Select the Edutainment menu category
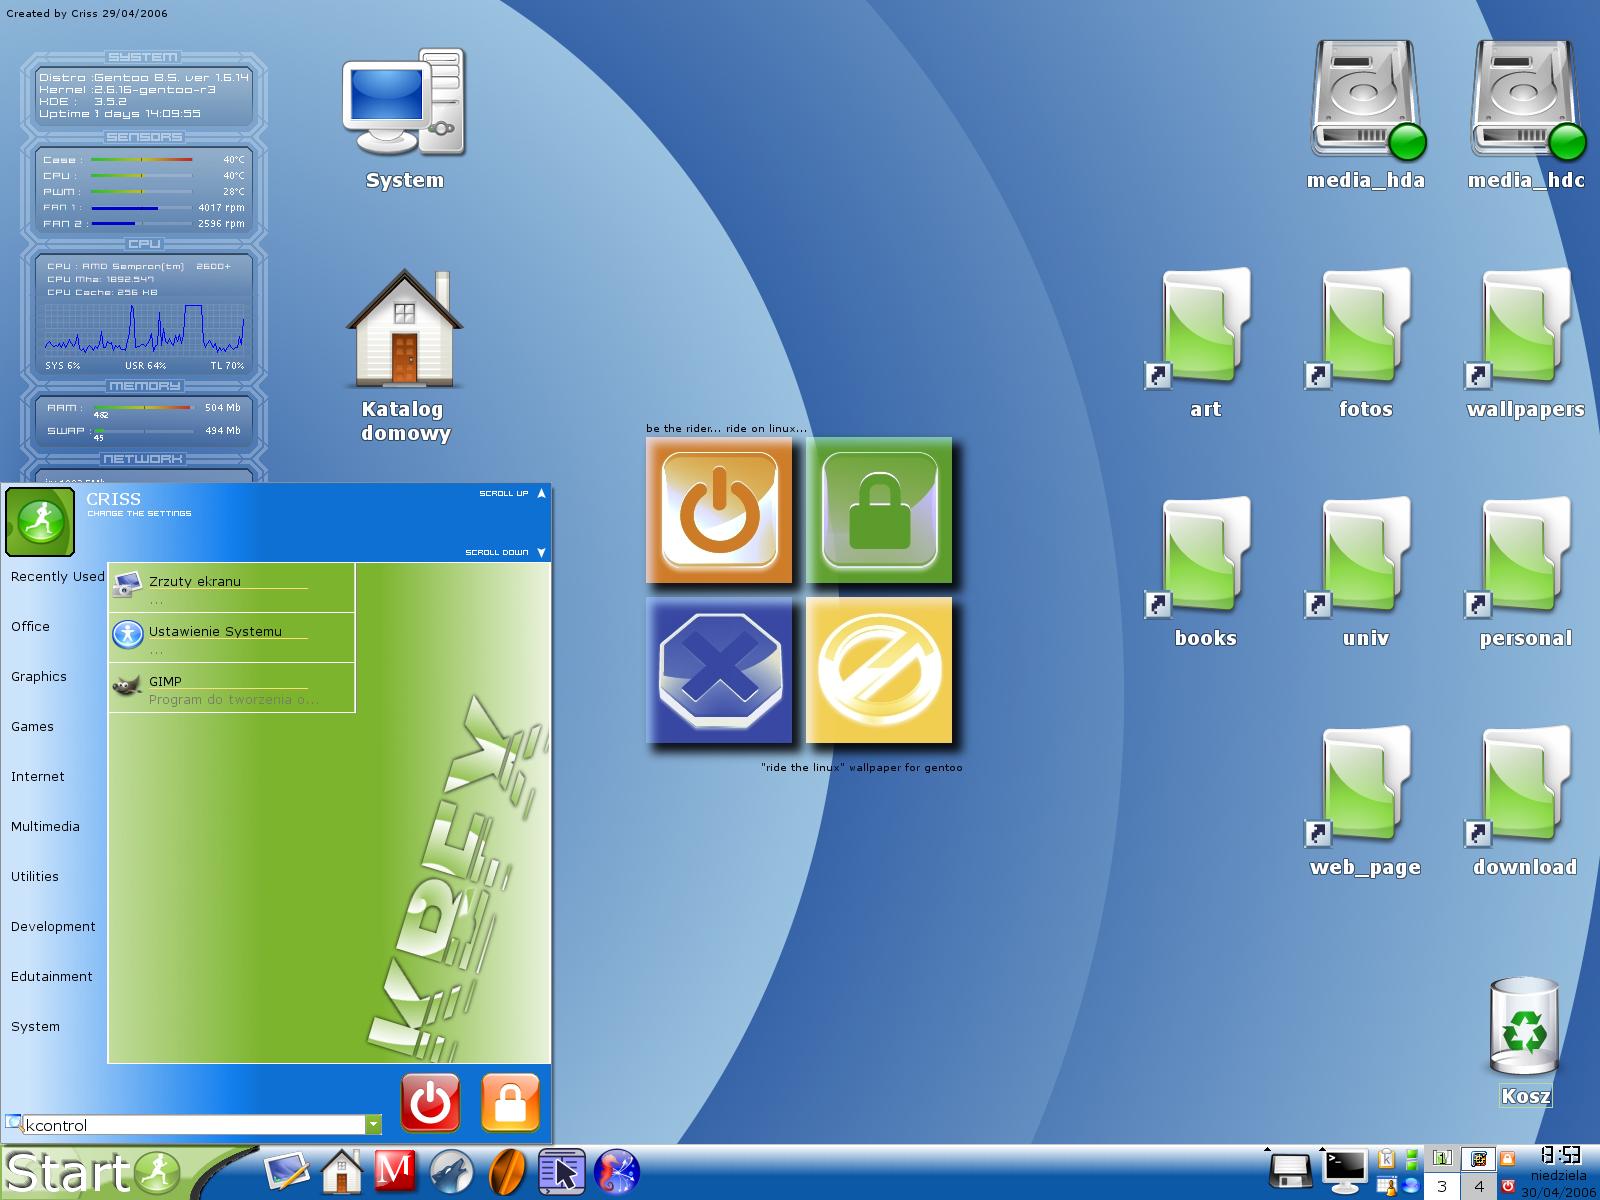The width and height of the screenshot is (1600, 1200). [x=51, y=976]
